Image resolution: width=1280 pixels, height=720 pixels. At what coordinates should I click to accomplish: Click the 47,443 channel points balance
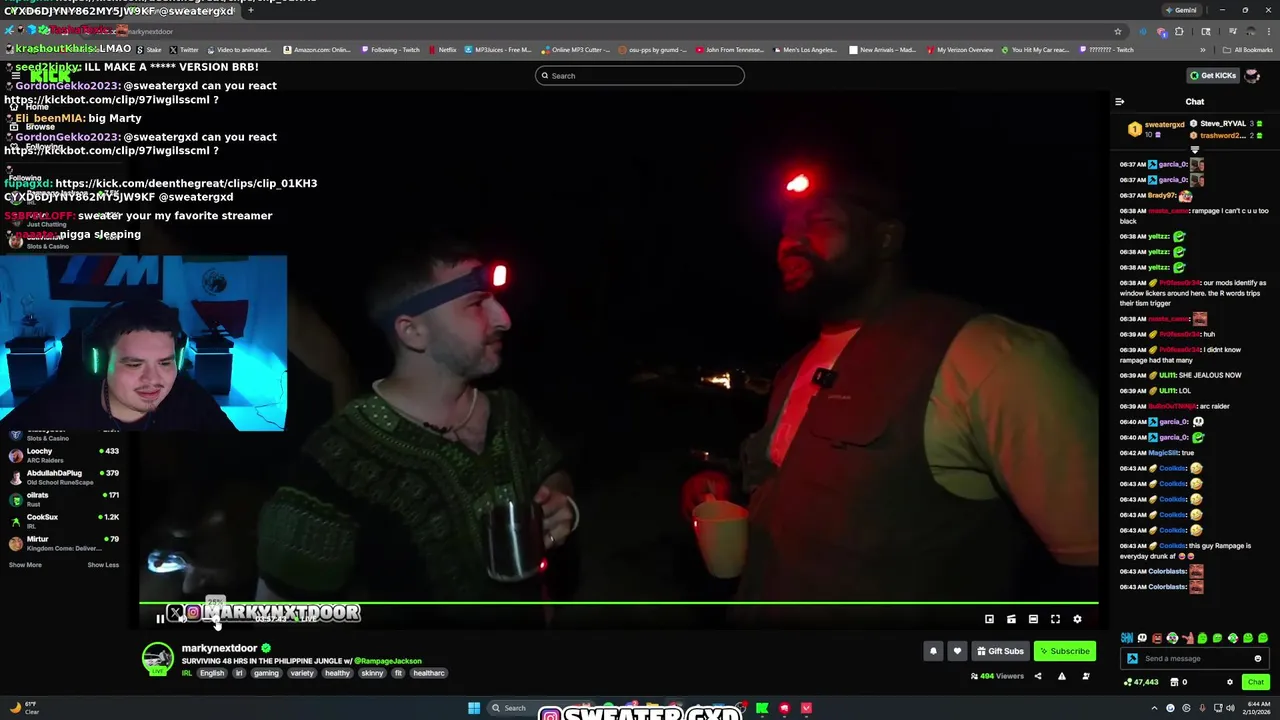1141,682
